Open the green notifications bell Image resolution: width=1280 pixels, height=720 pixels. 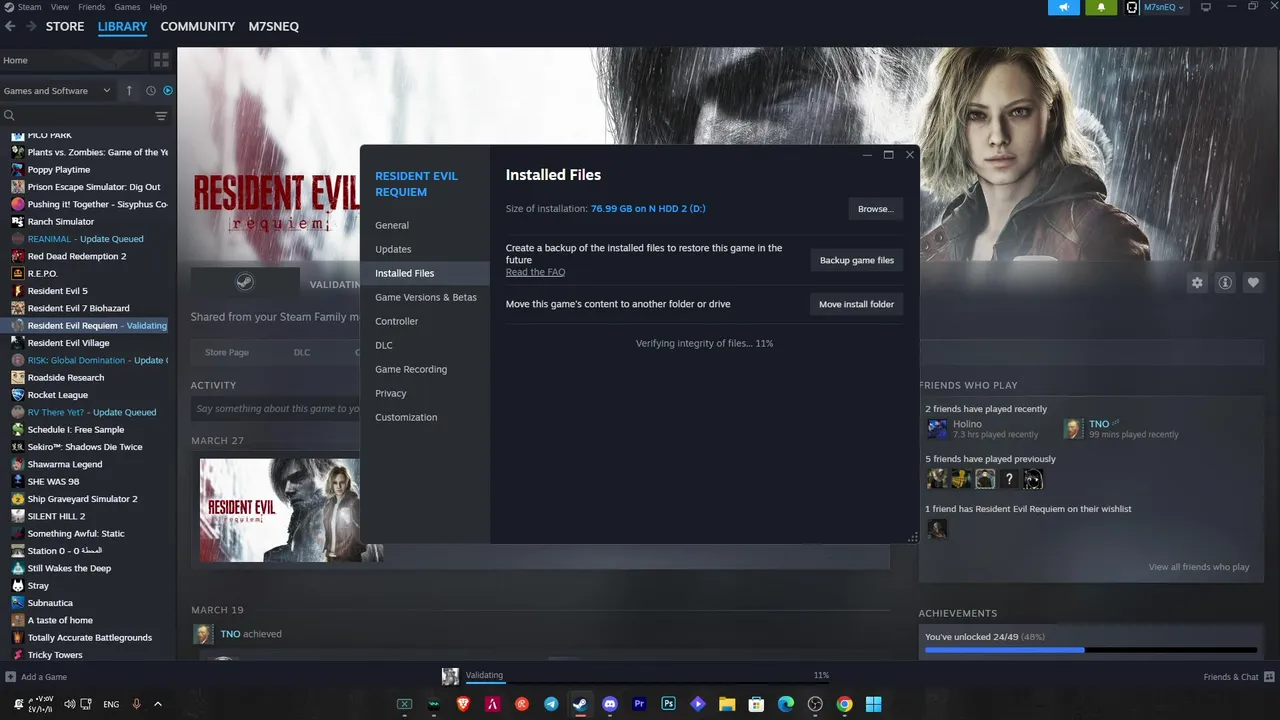coord(1101,7)
